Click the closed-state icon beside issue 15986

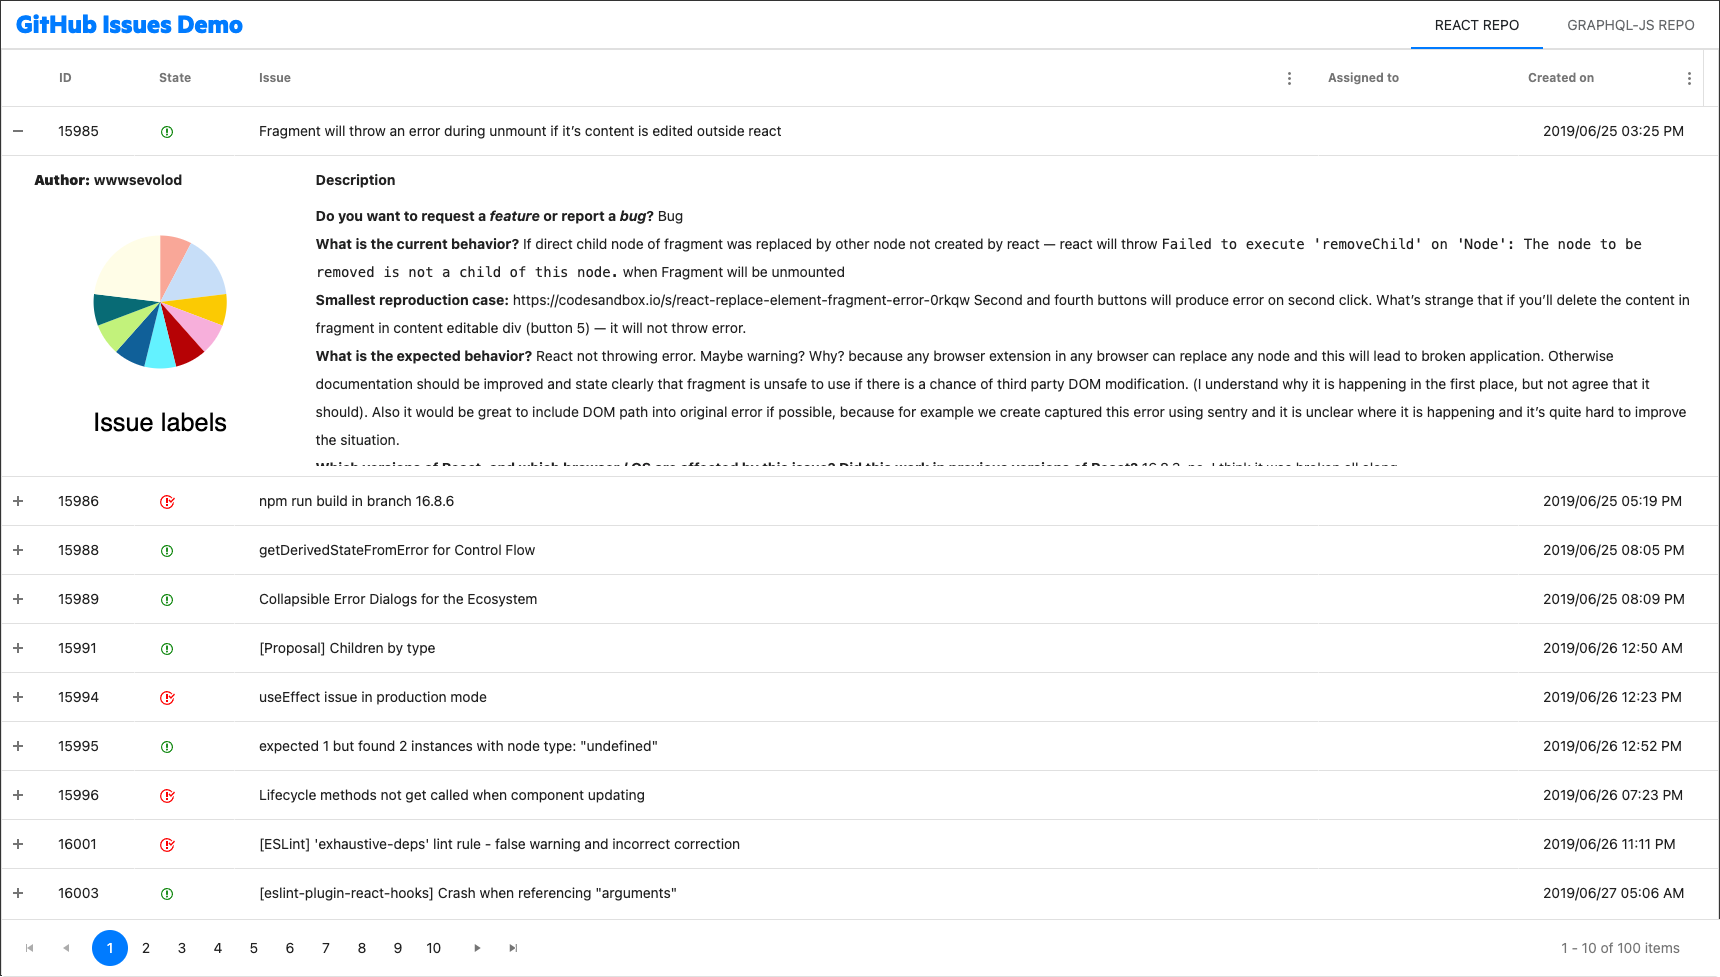pos(166,501)
